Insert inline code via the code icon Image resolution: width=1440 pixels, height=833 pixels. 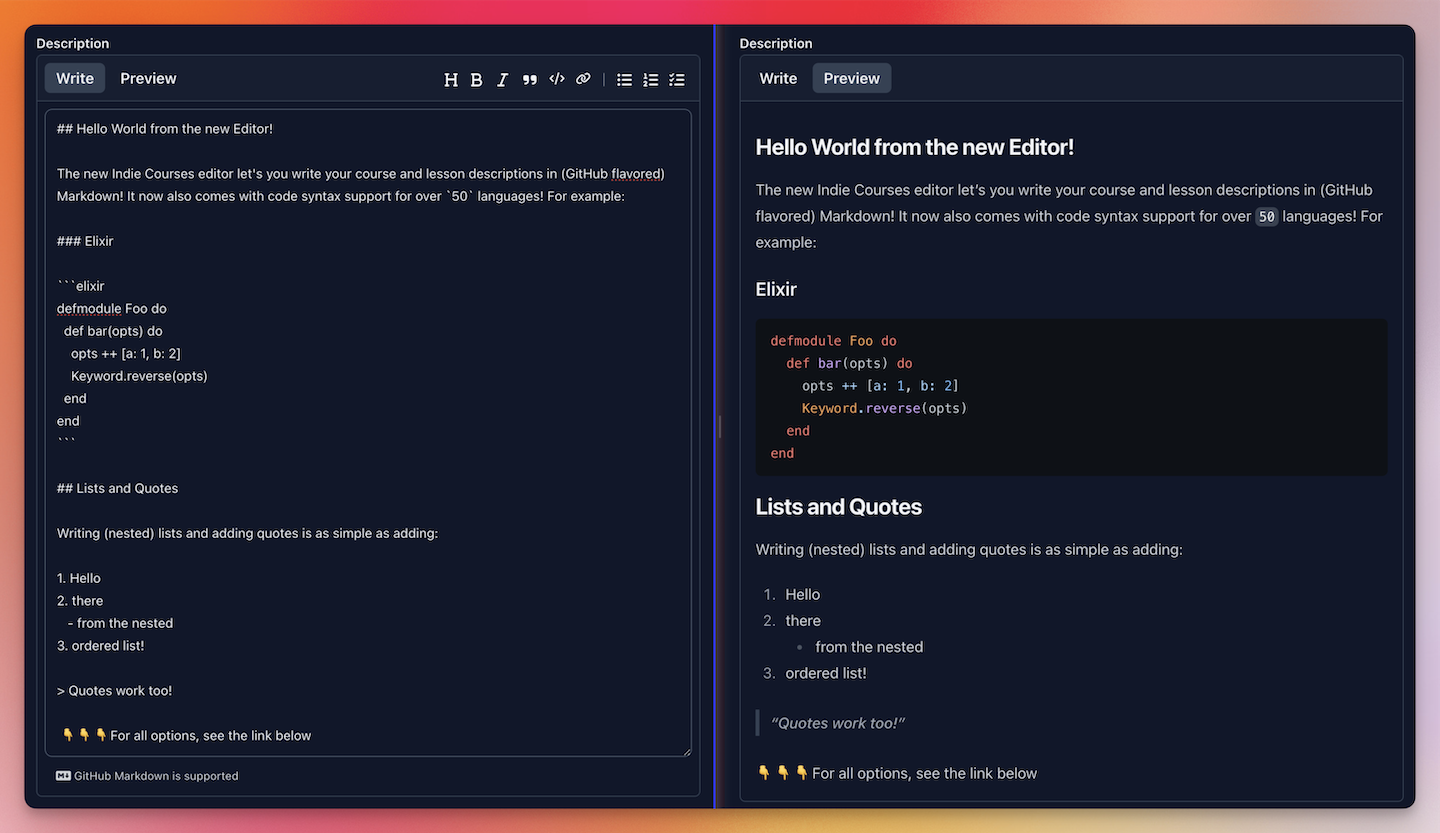pyautogui.click(x=556, y=79)
